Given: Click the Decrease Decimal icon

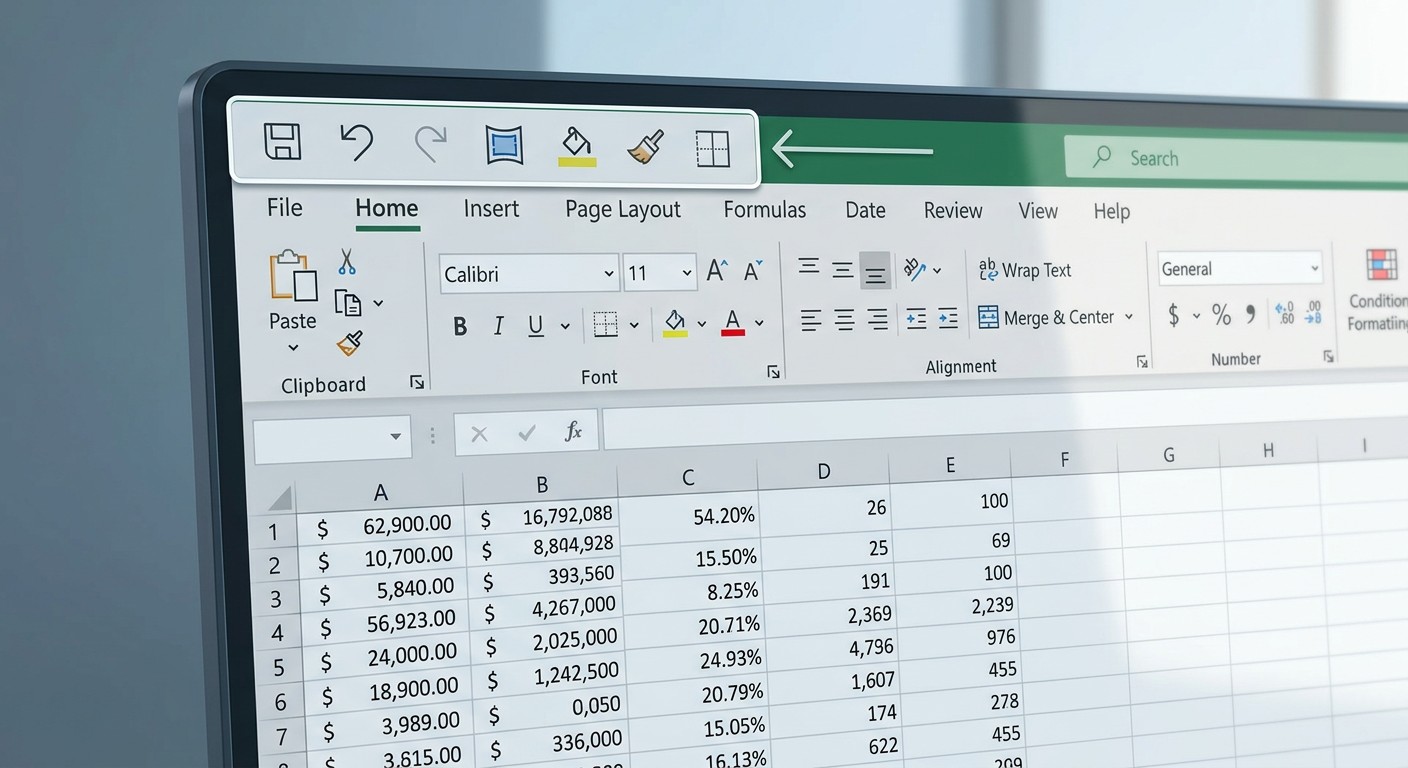Looking at the screenshot, I should [1313, 313].
